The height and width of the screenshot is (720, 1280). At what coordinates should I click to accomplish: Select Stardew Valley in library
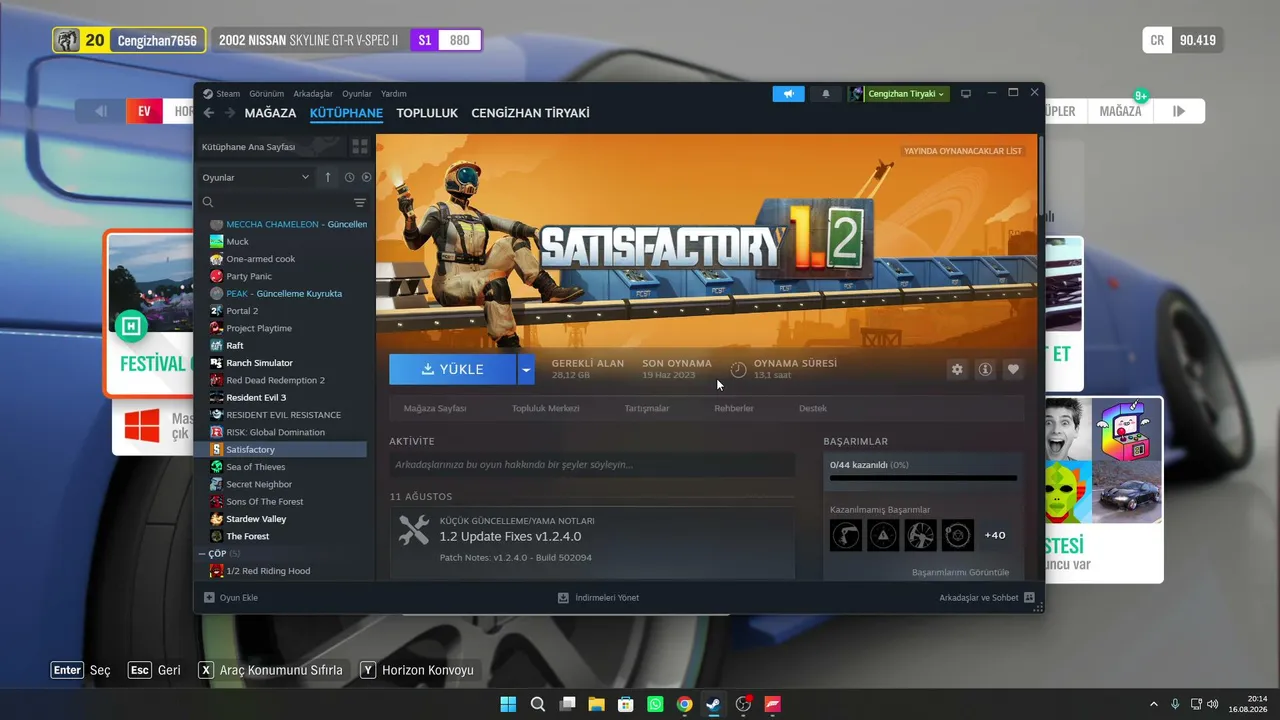tap(256, 519)
